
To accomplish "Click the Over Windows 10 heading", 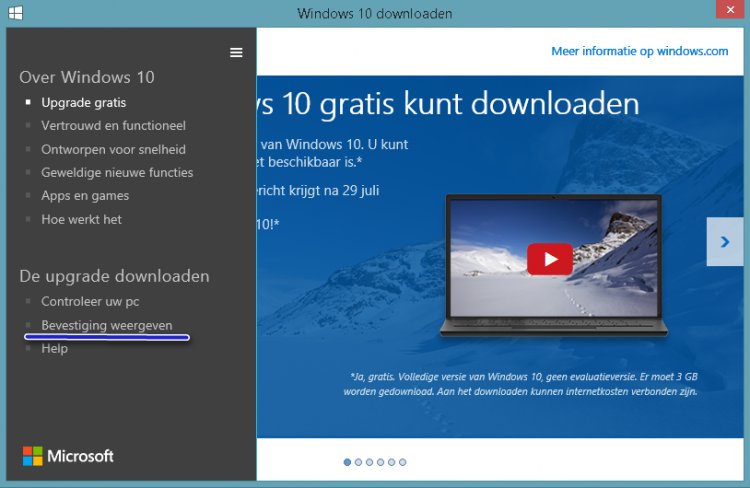I will [87, 77].
